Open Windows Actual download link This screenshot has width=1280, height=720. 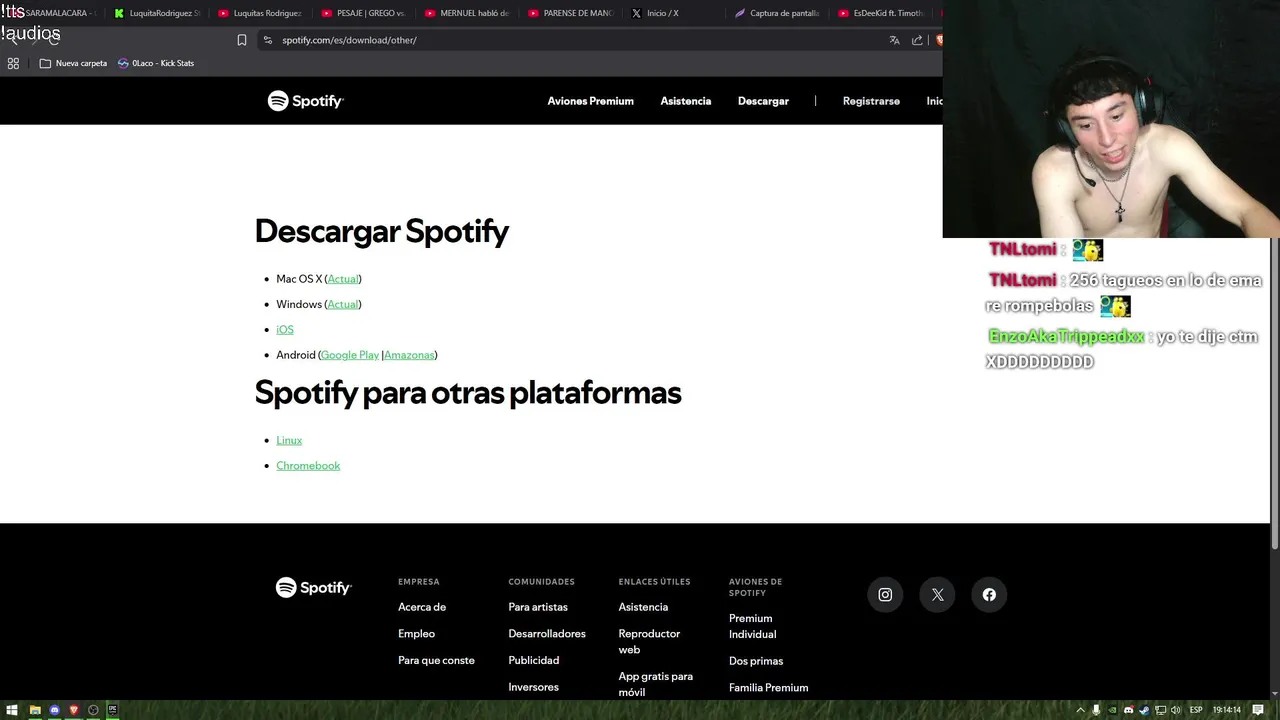[343, 304]
